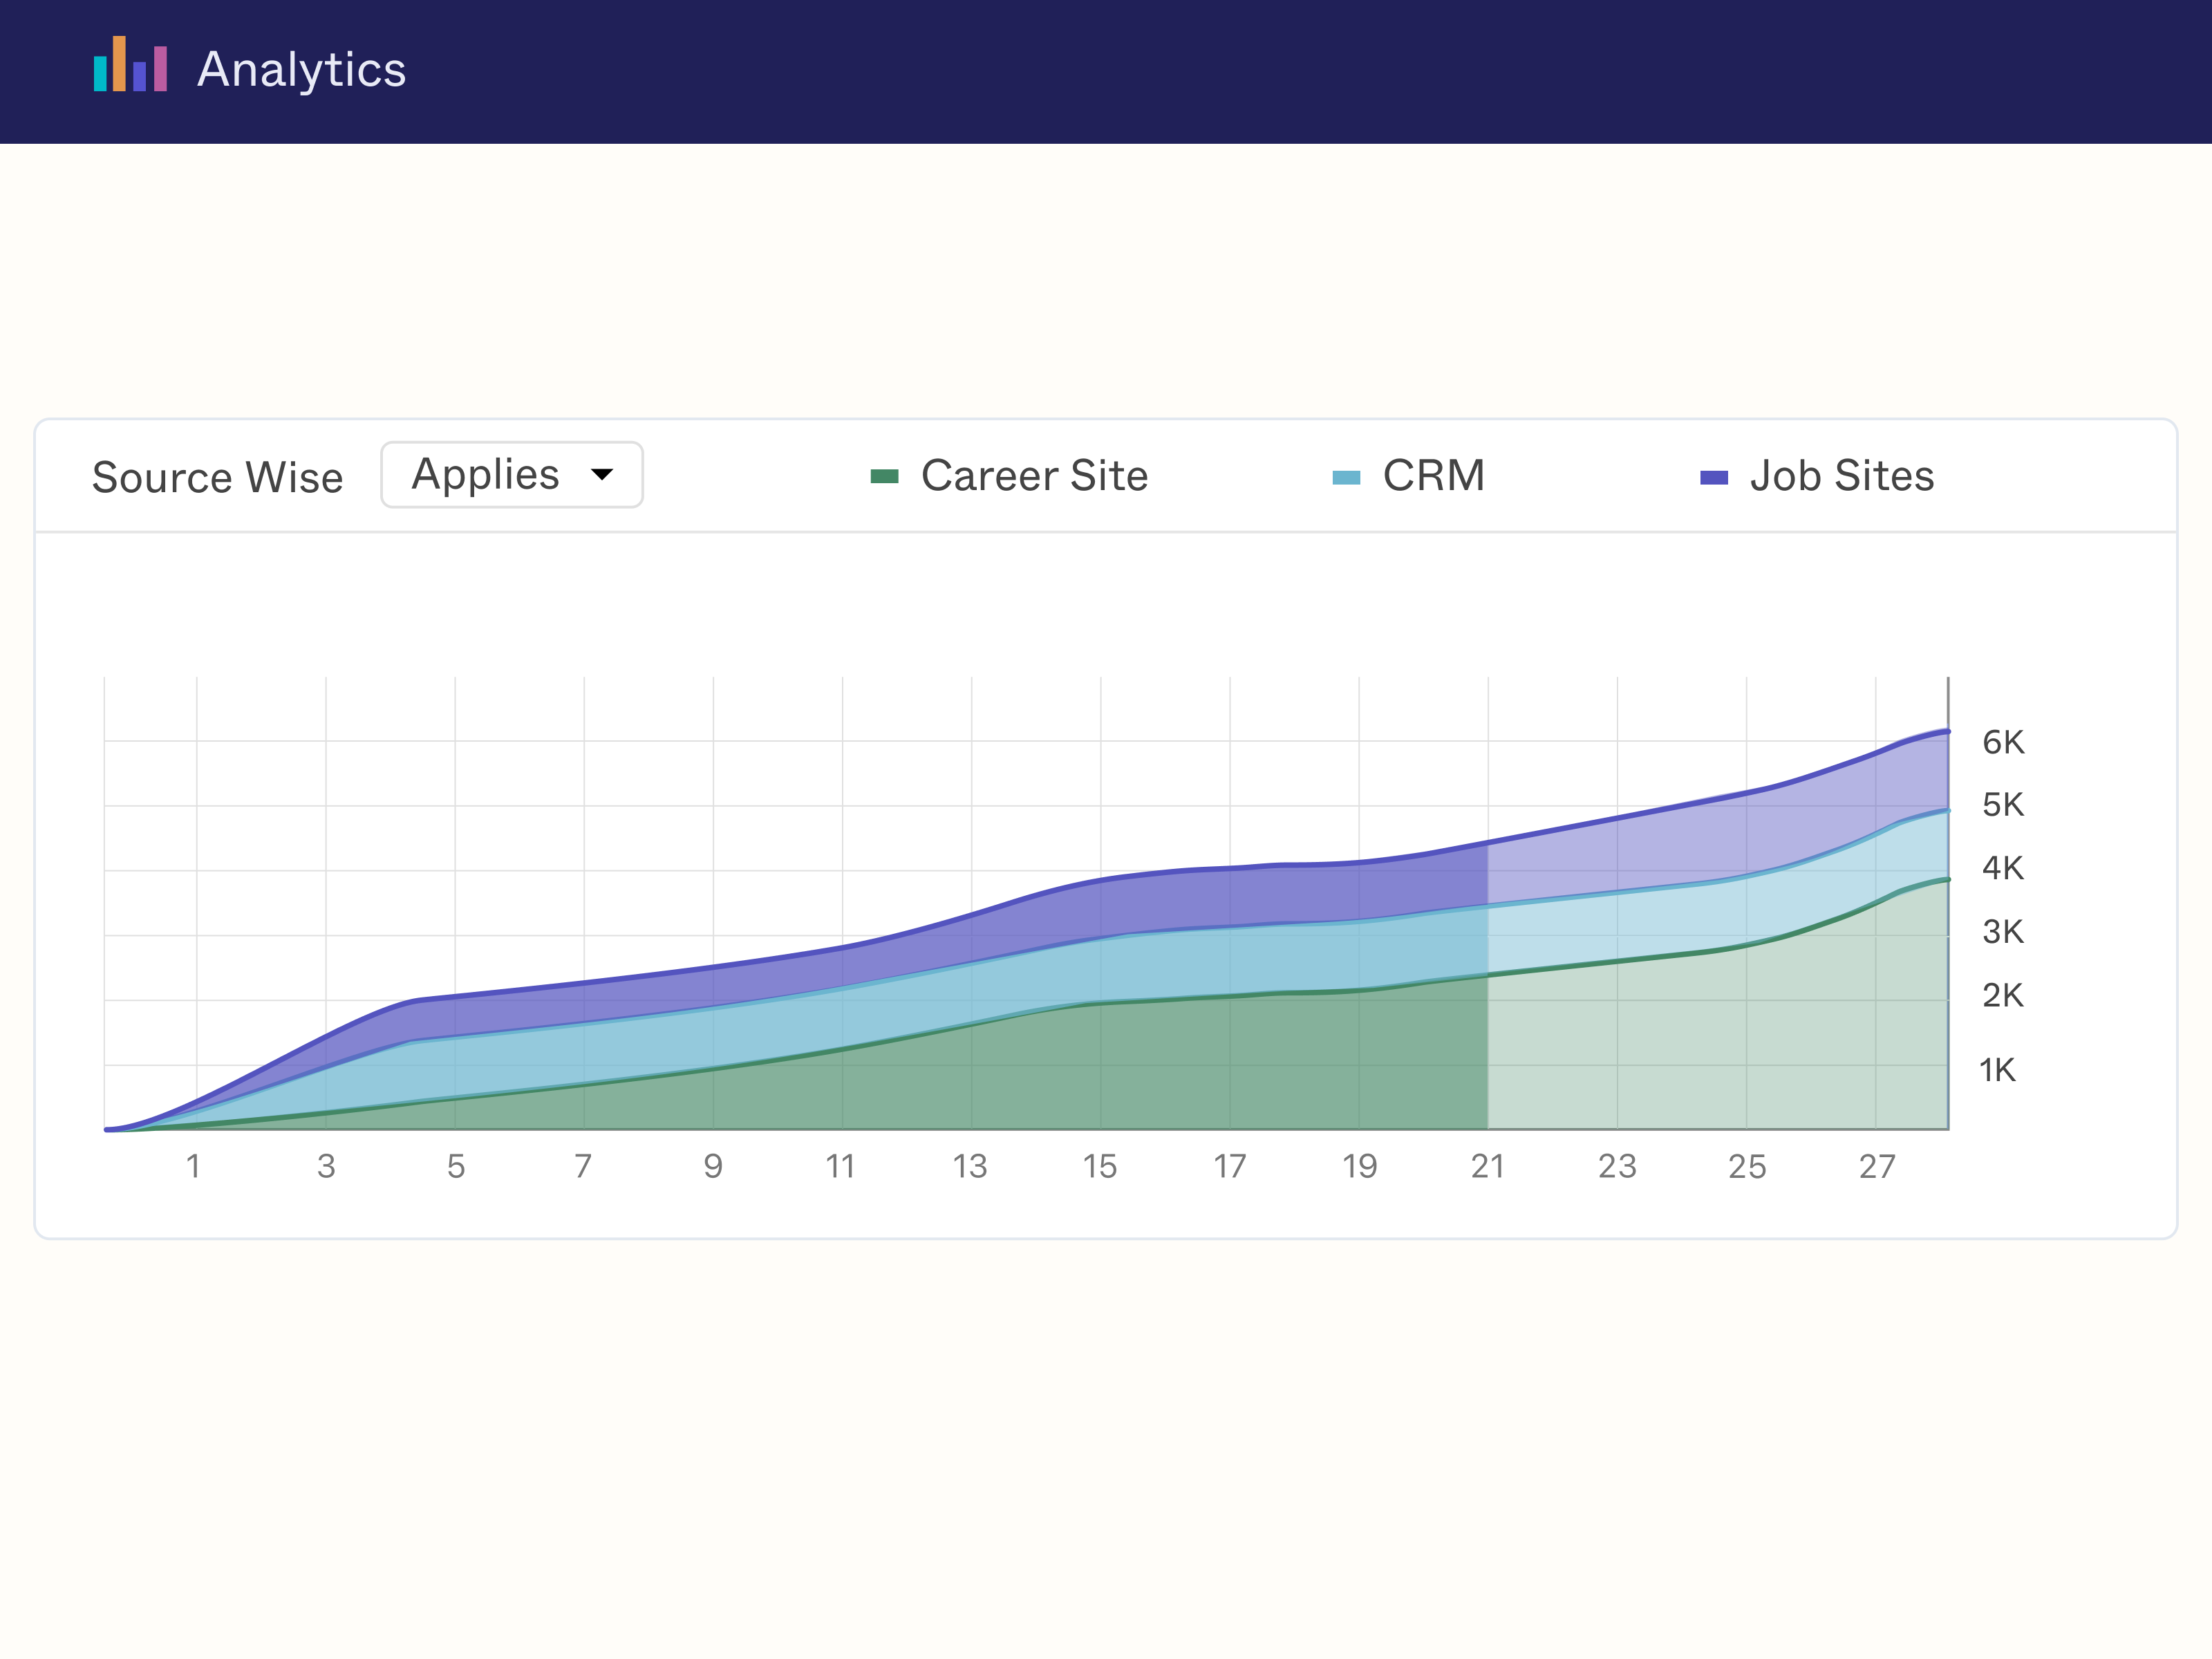The width and height of the screenshot is (2212, 1659).
Task: Click the 1K label on y-axis
Action: click(1997, 1070)
